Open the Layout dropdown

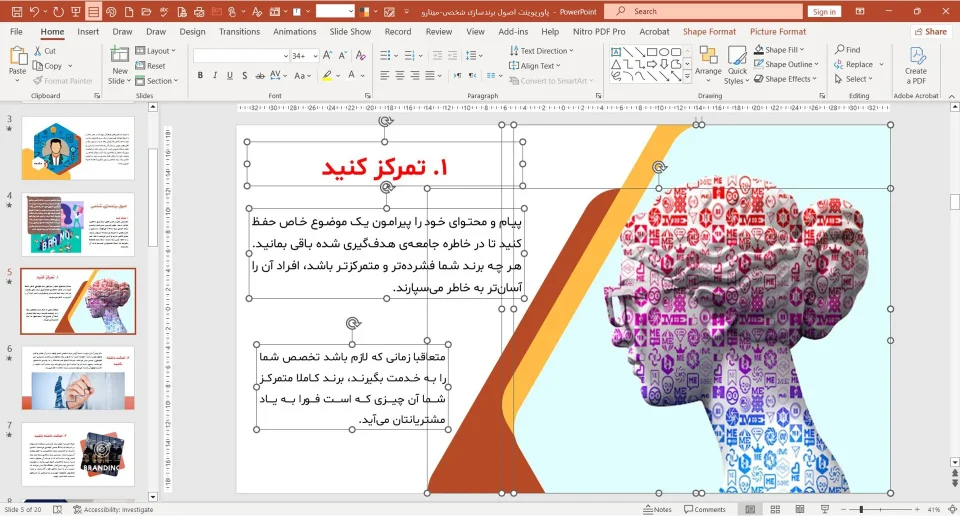[x=156, y=51]
